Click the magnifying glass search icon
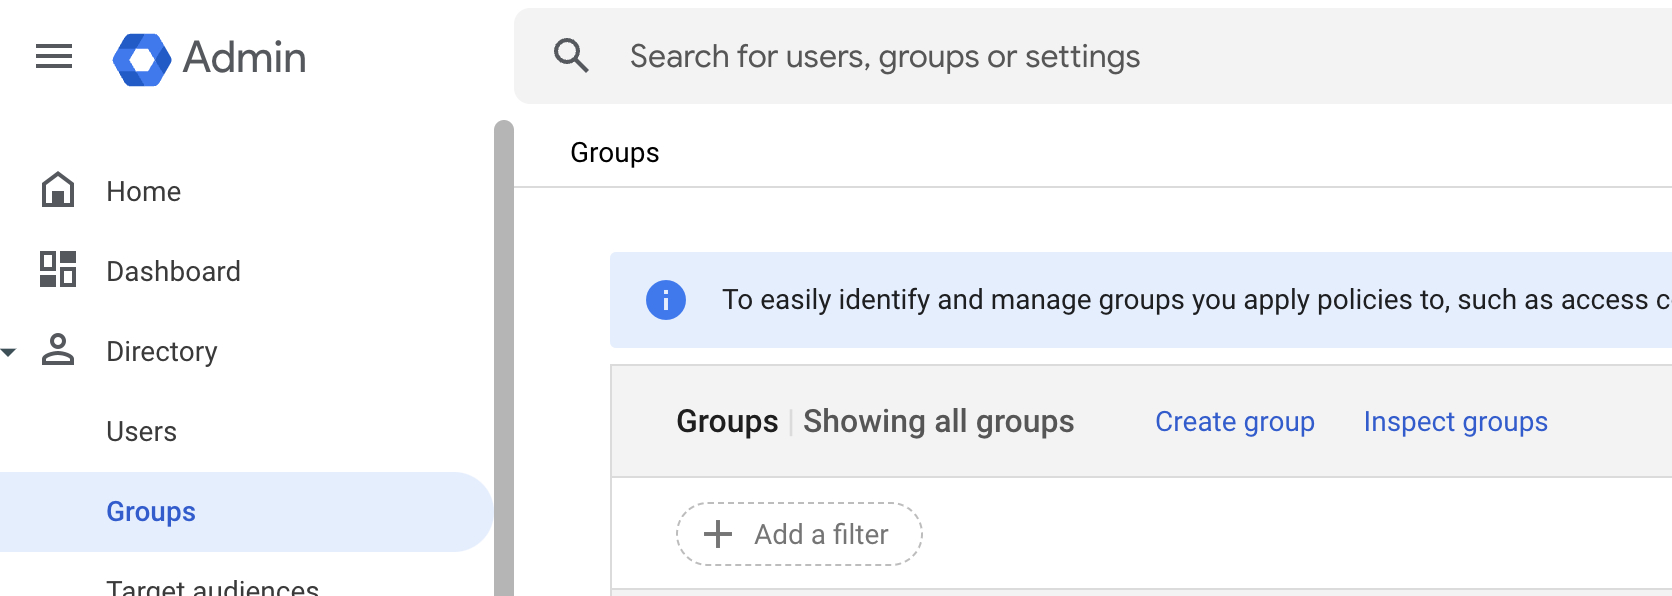The image size is (1672, 596). coord(571,56)
